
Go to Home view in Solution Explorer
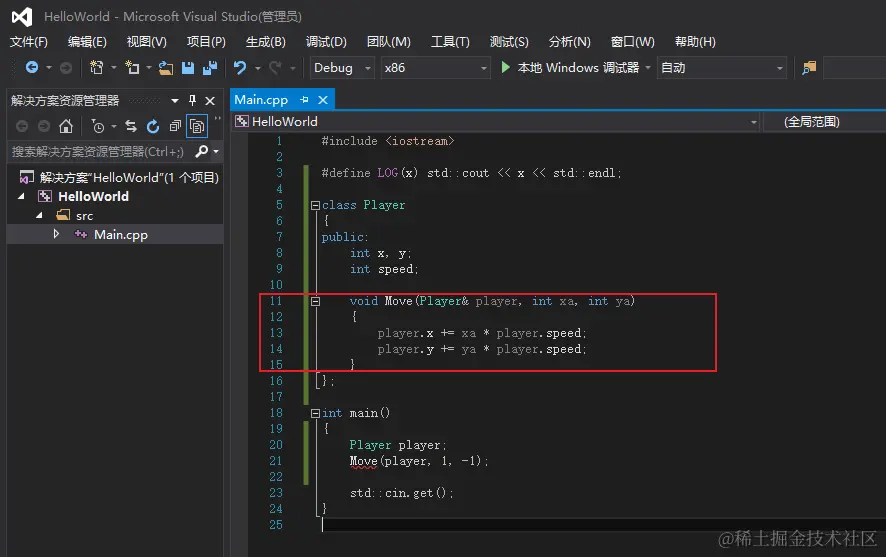66,126
